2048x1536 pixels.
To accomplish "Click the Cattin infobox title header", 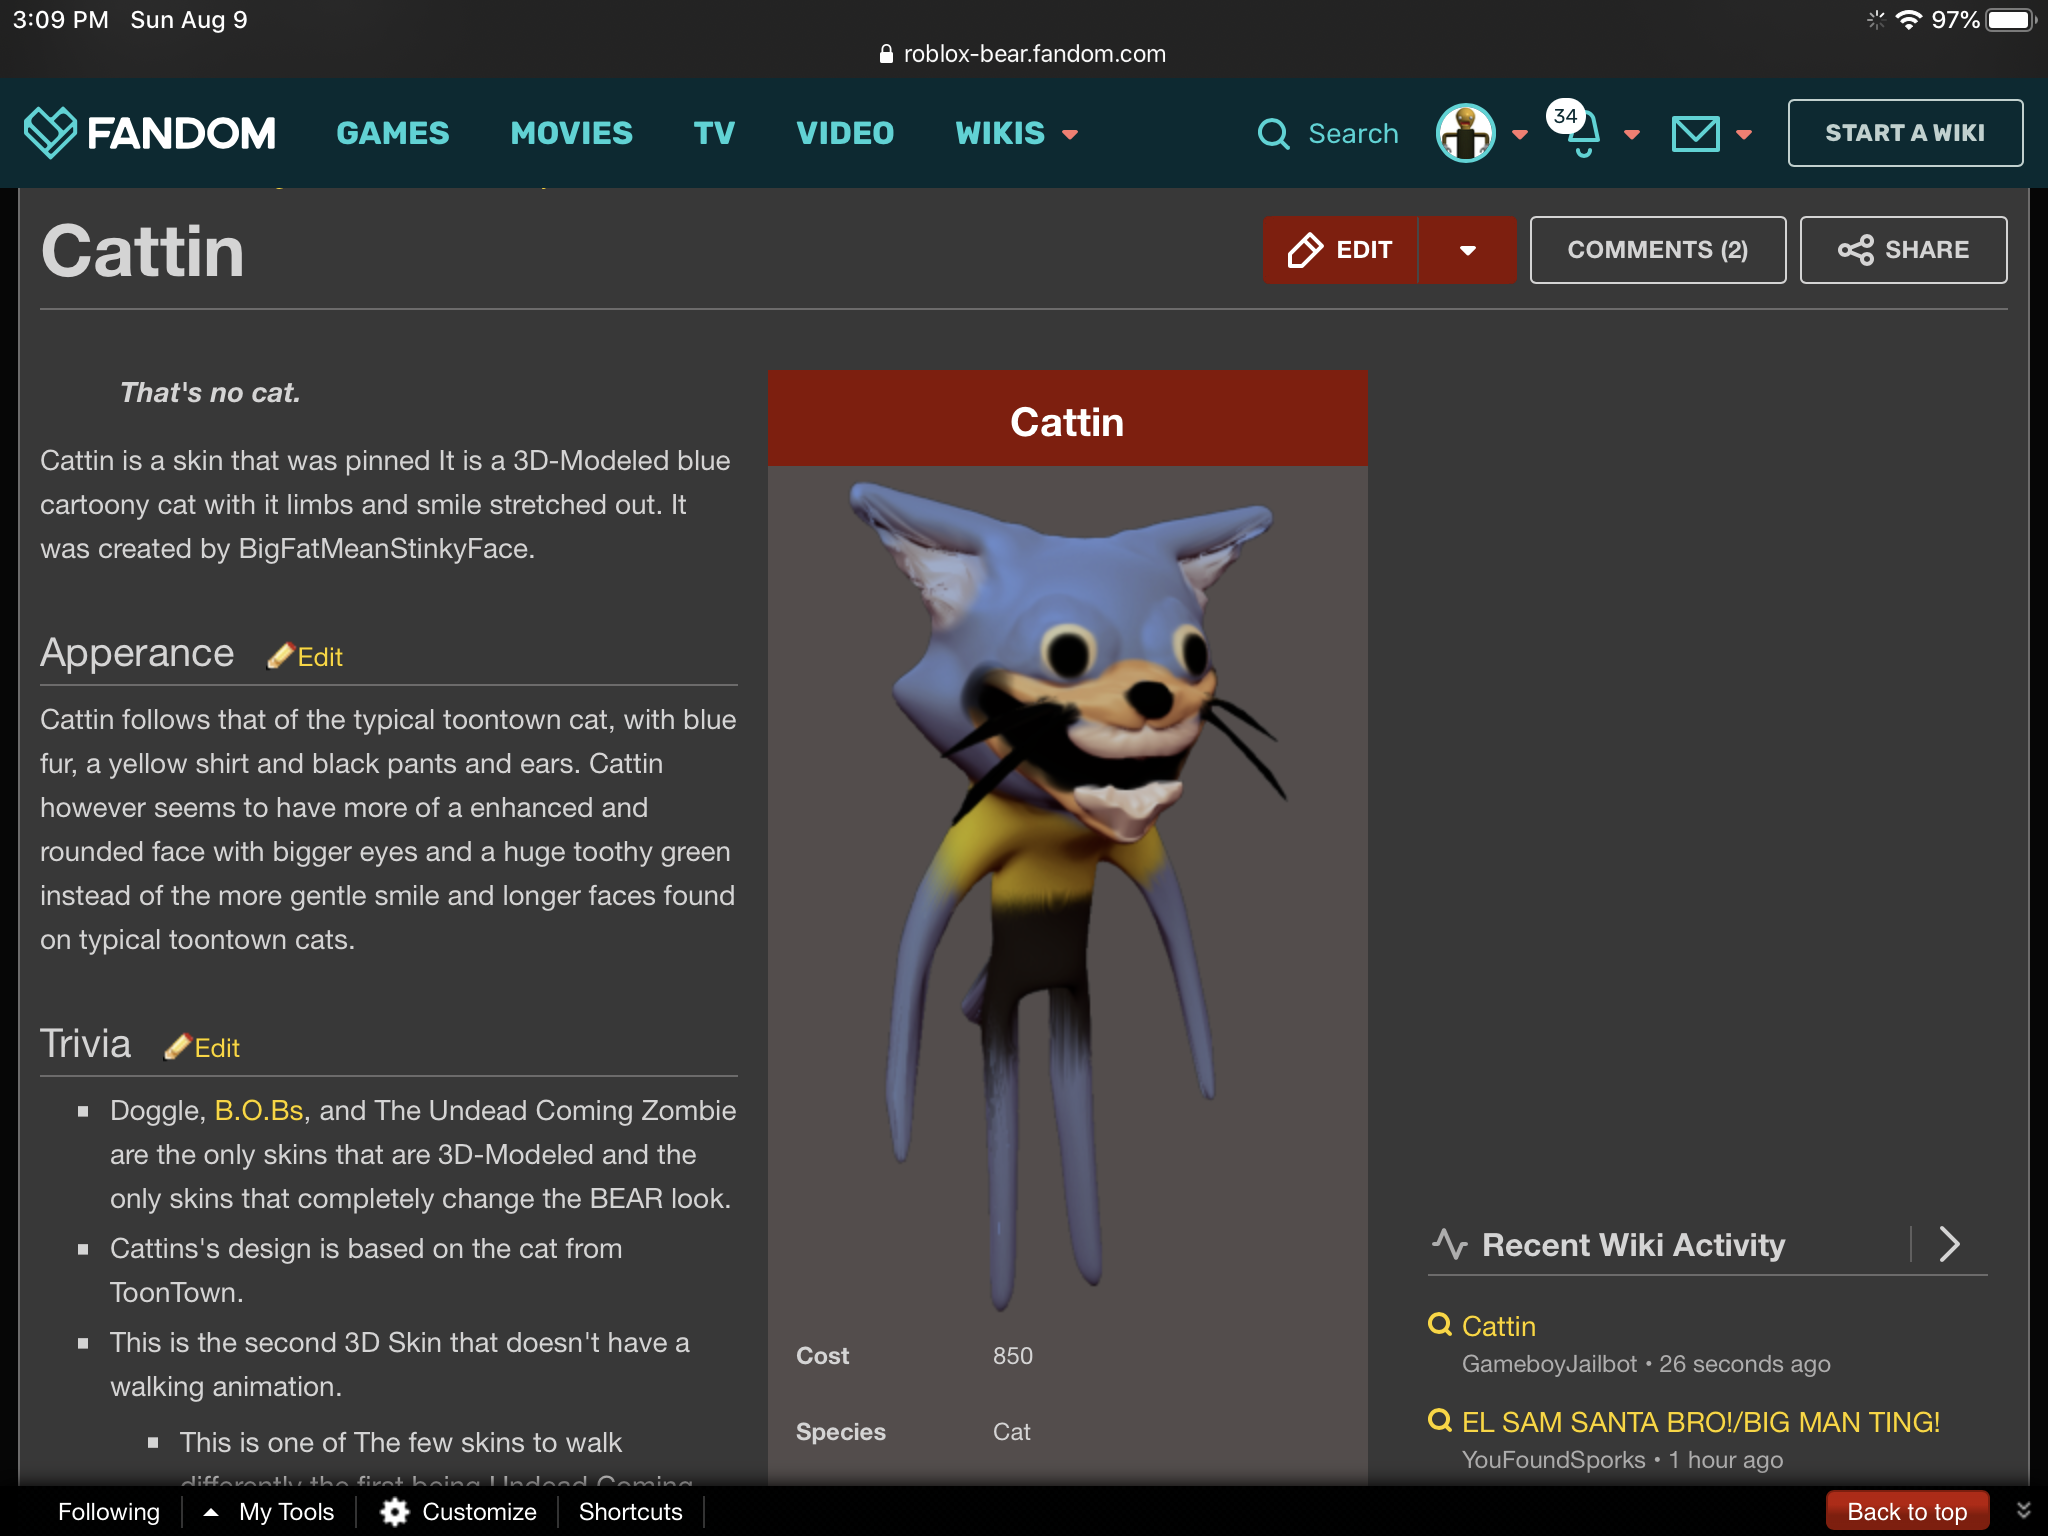I will tap(1067, 420).
